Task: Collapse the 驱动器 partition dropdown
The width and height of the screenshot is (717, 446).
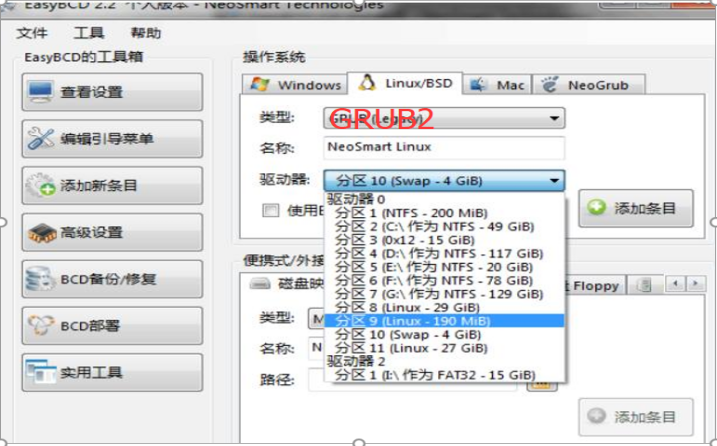Action: 444,181
